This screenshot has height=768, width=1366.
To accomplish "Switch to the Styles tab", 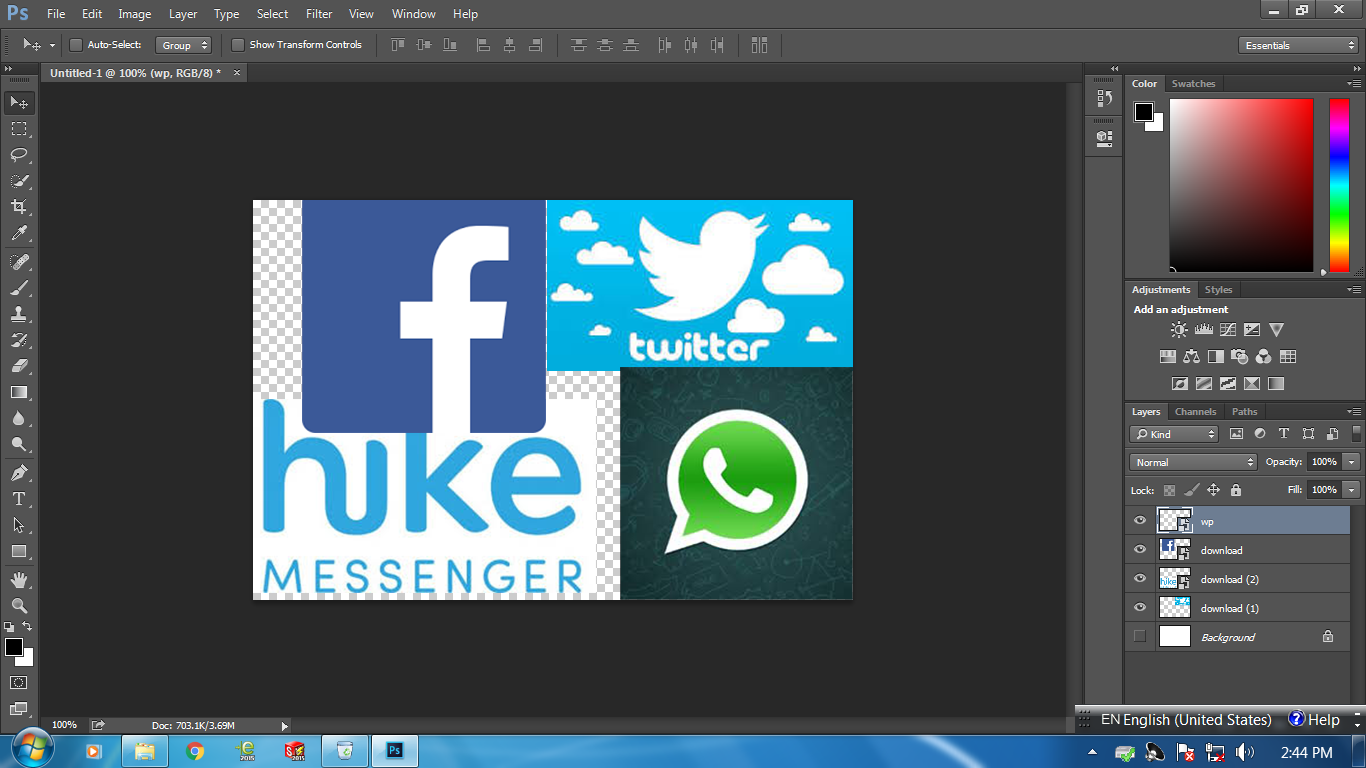I will click(1218, 290).
